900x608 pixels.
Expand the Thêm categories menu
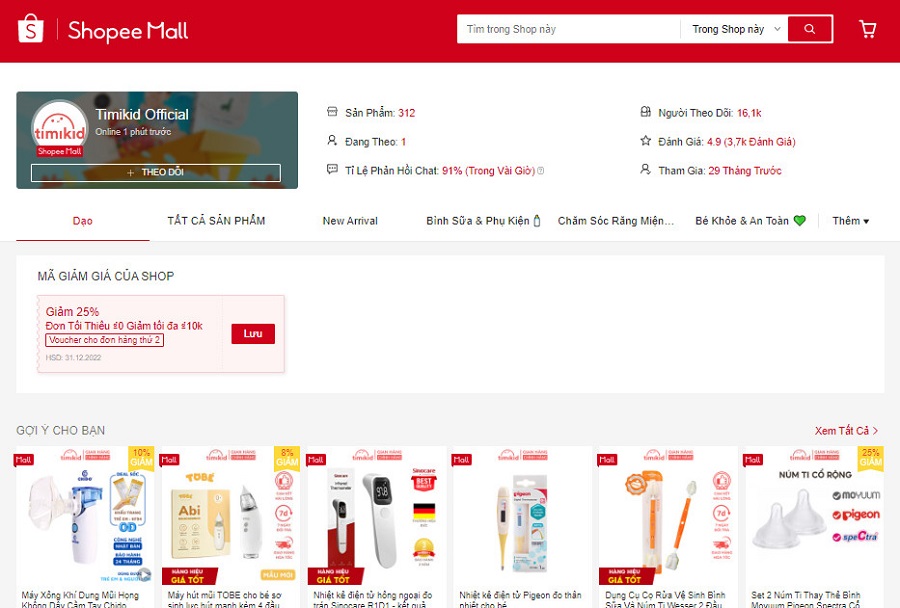[850, 221]
